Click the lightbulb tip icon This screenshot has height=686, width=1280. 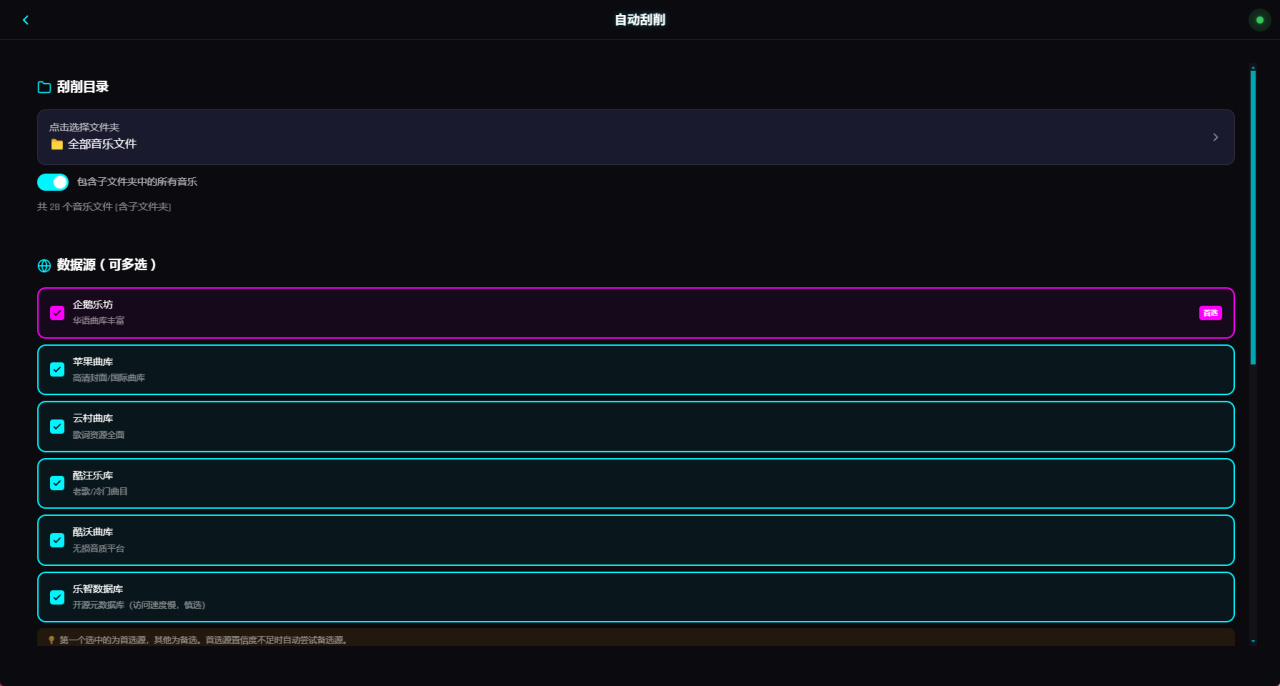click(51, 640)
